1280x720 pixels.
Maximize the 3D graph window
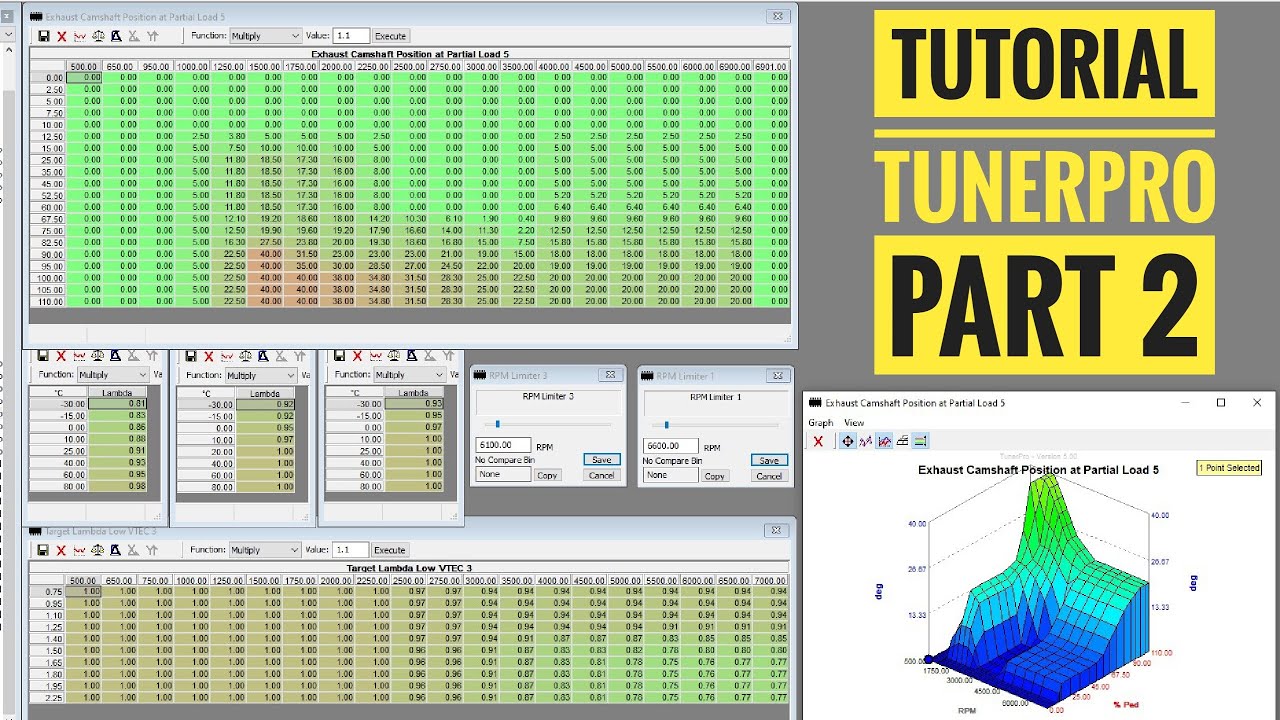[1221, 403]
